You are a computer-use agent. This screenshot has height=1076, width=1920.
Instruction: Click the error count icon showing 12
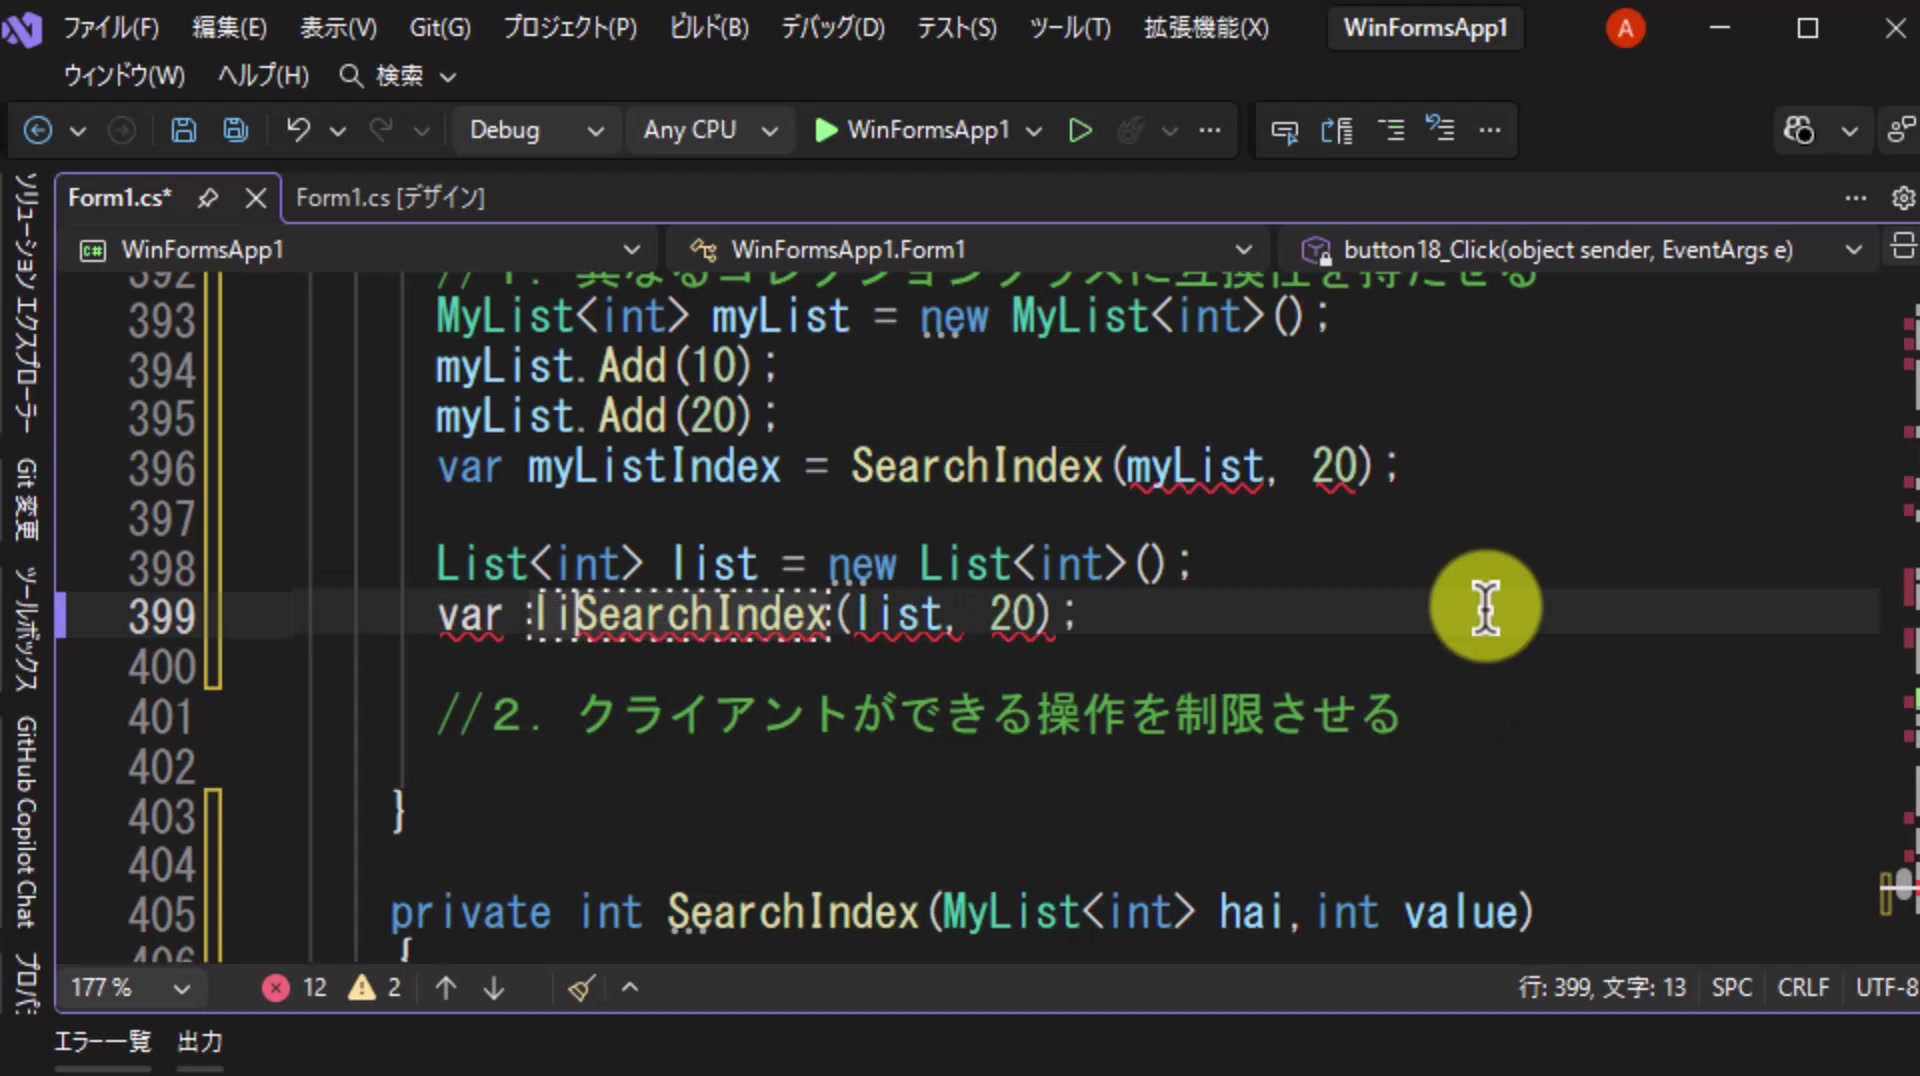(x=276, y=988)
